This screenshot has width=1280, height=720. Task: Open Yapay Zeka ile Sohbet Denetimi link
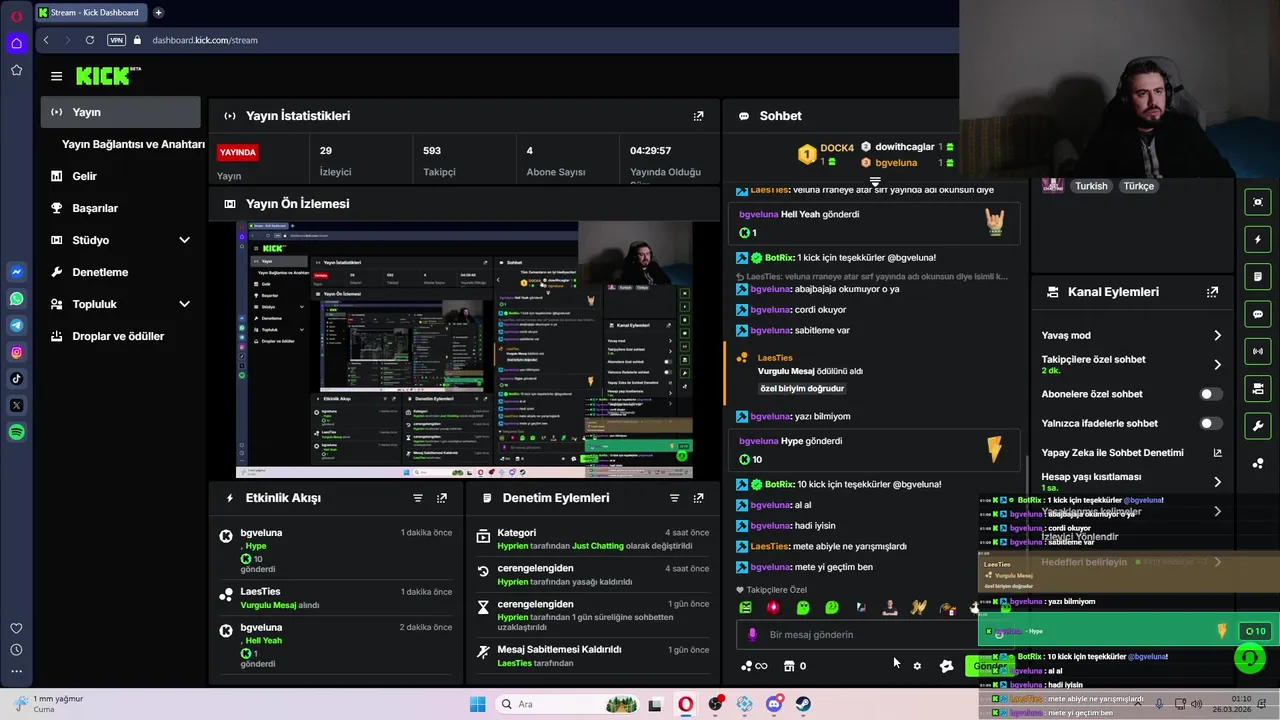(1131, 453)
